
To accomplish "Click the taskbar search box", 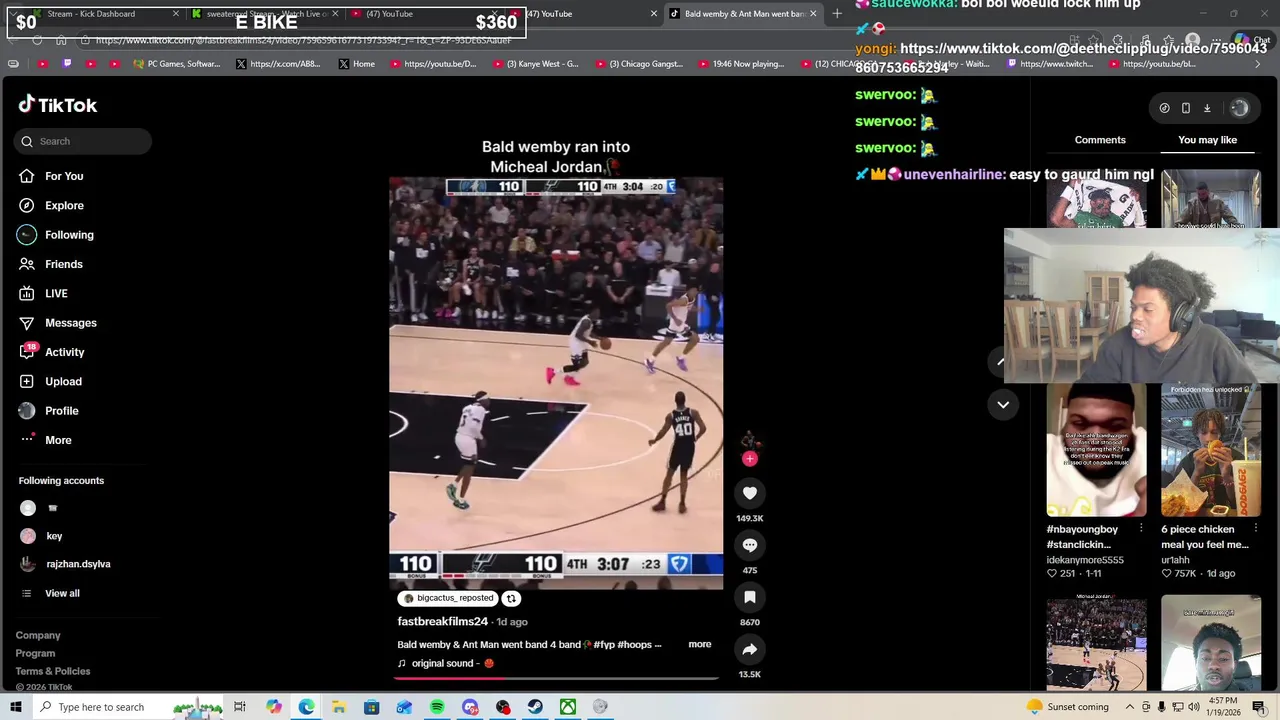I will (130, 707).
